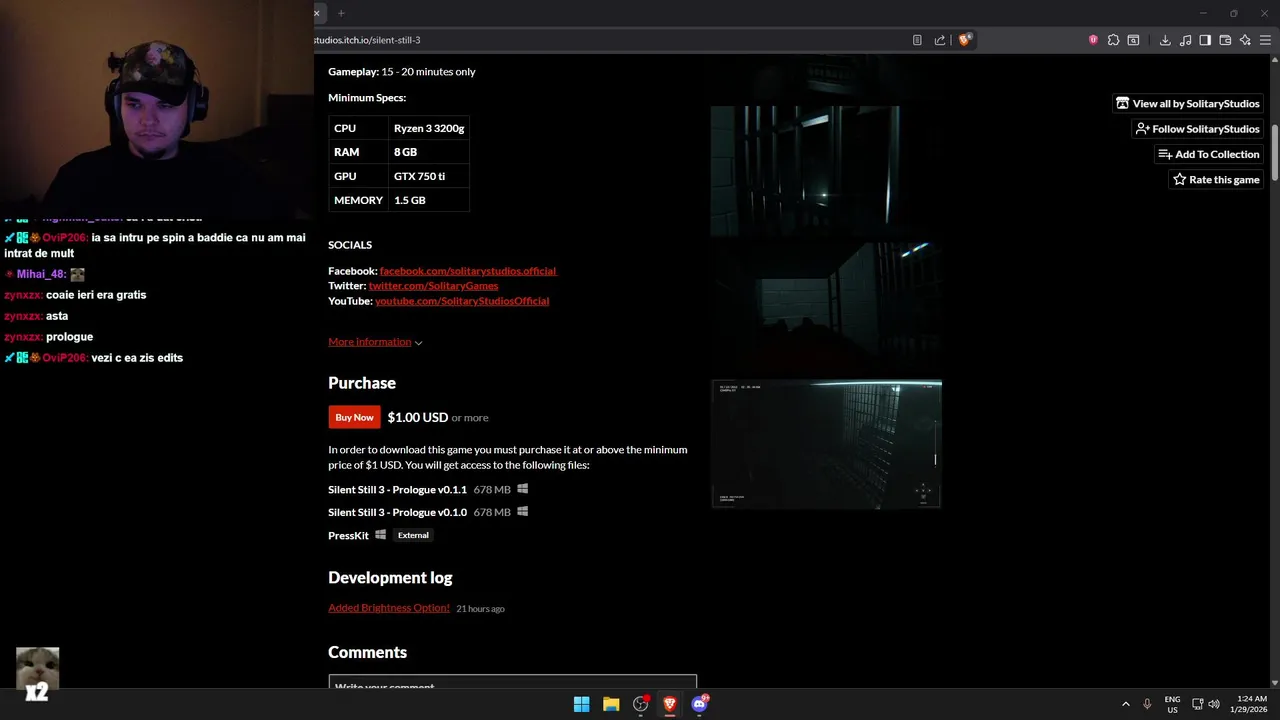Open View all by SolitaryStudios
The width and height of the screenshot is (1280, 720).
tap(1188, 104)
